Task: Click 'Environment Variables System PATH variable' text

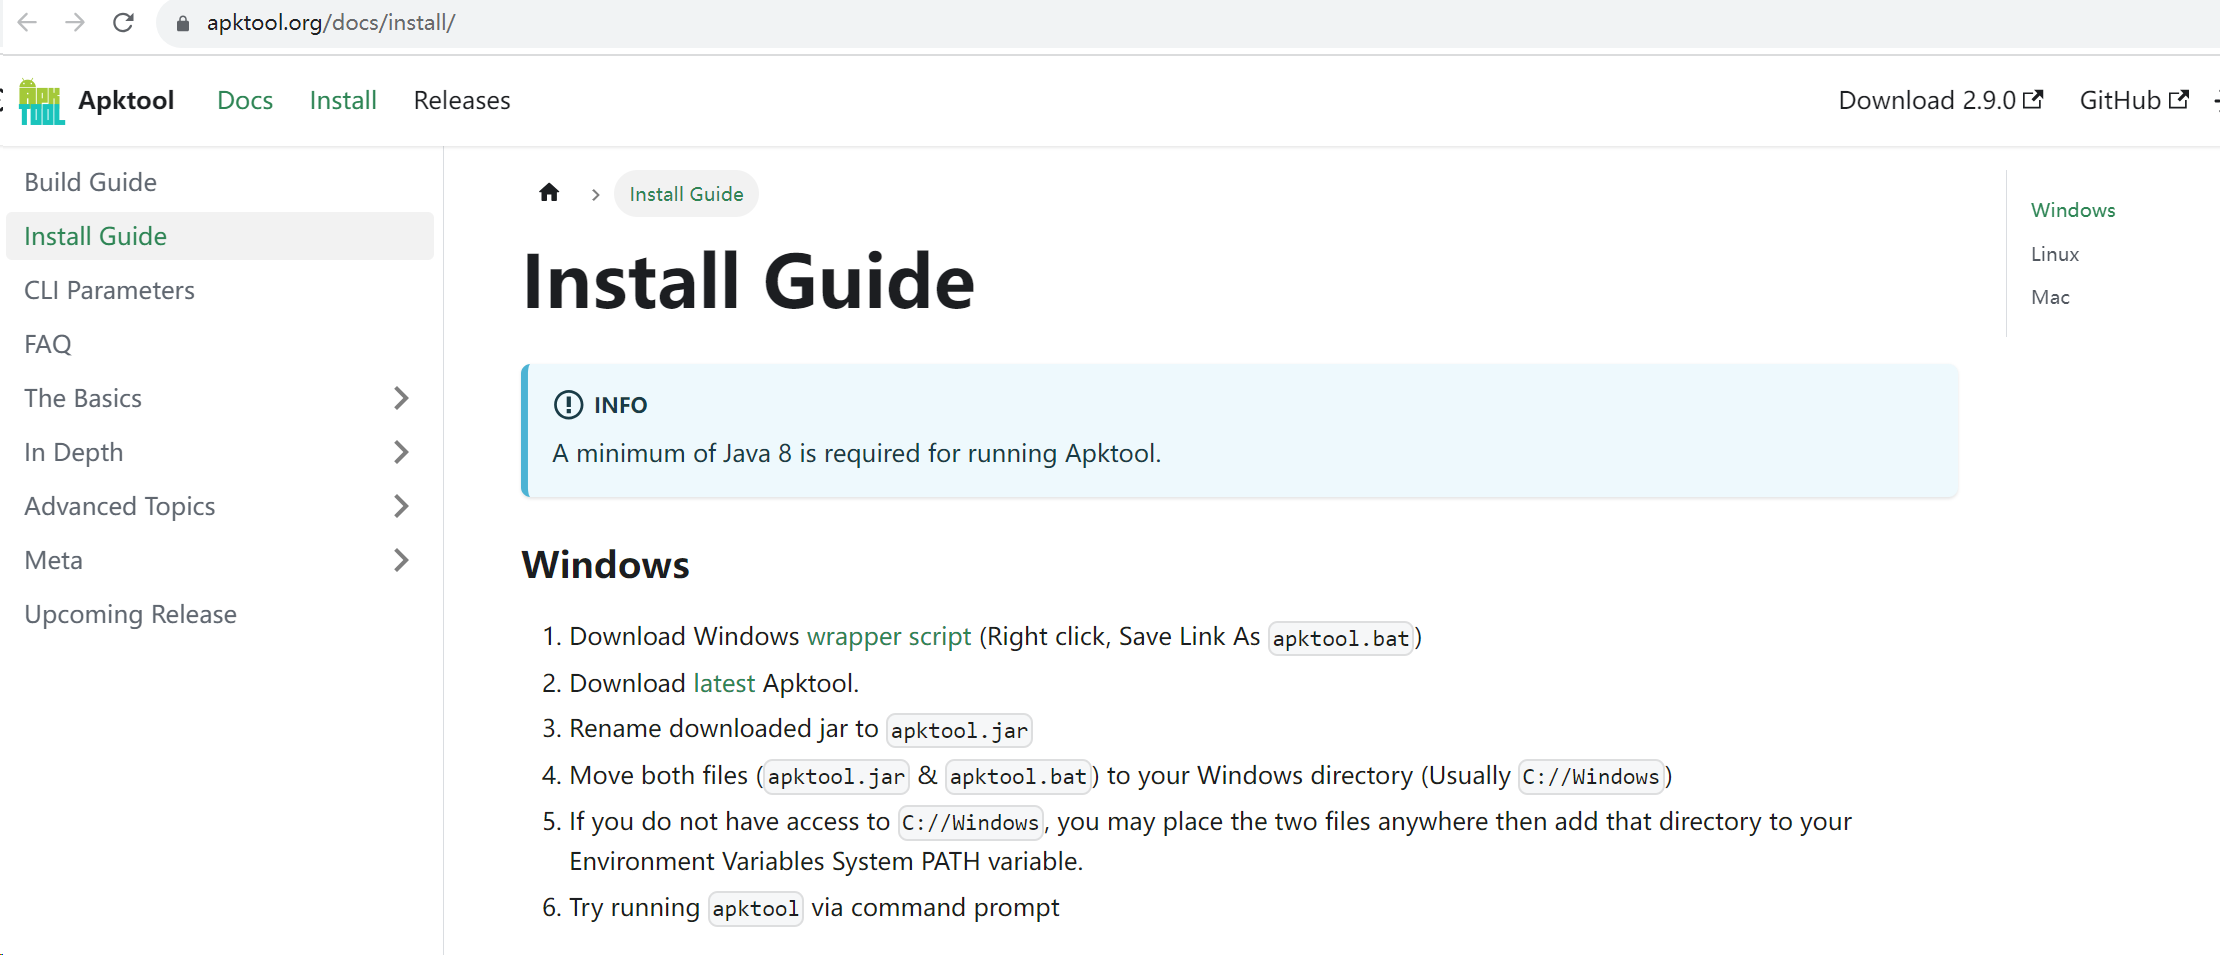Action: pos(826,862)
